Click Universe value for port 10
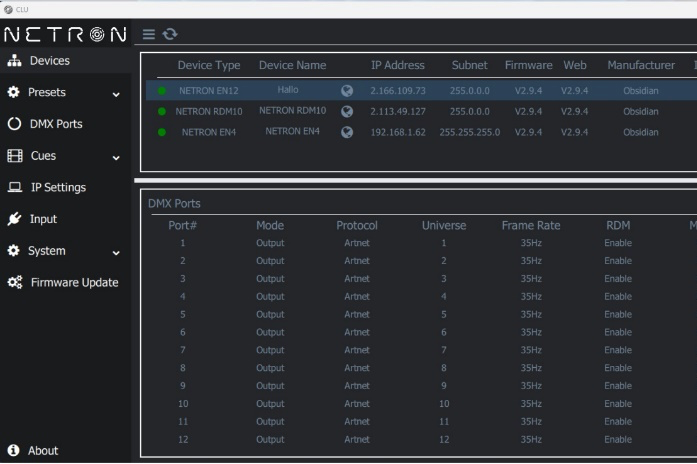 (x=444, y=404)
